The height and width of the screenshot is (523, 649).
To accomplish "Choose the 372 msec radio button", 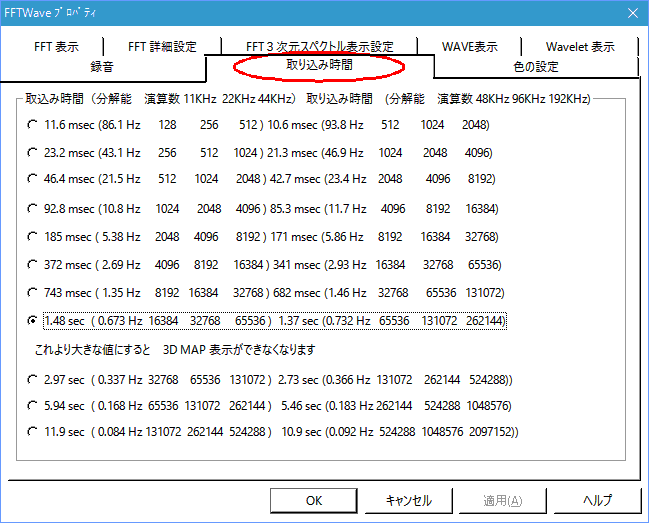I will [33, 266].
